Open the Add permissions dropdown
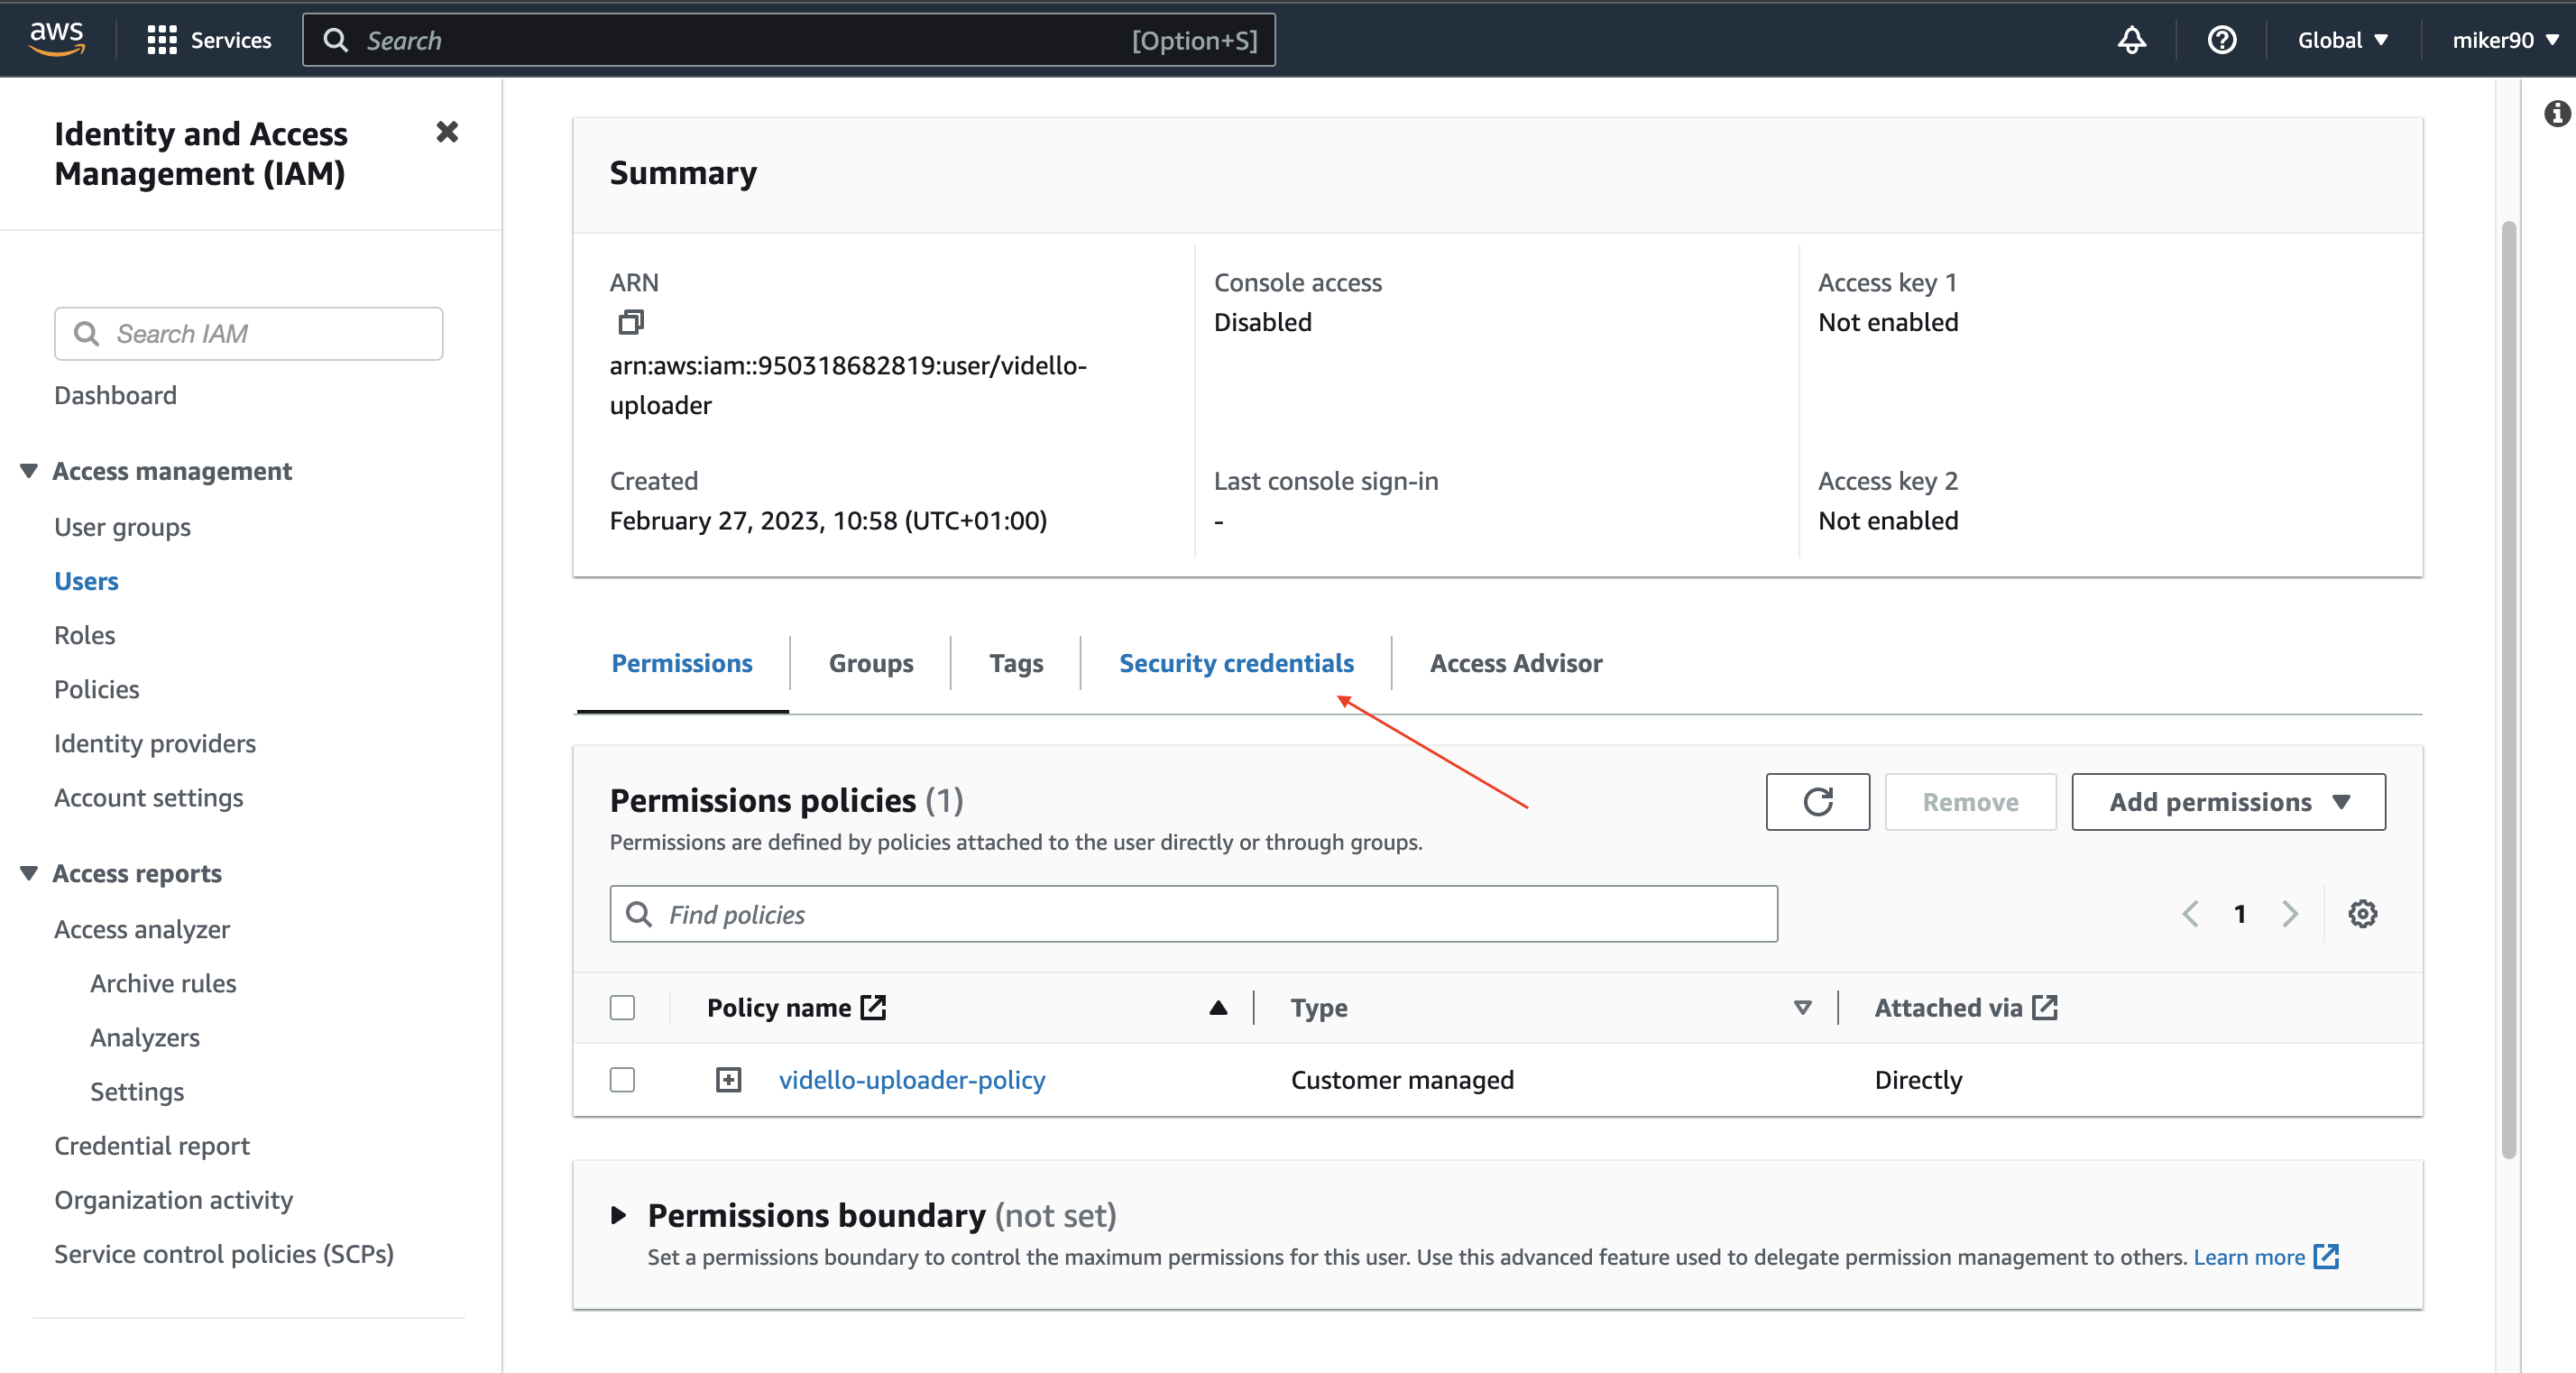 point(2228,801)
